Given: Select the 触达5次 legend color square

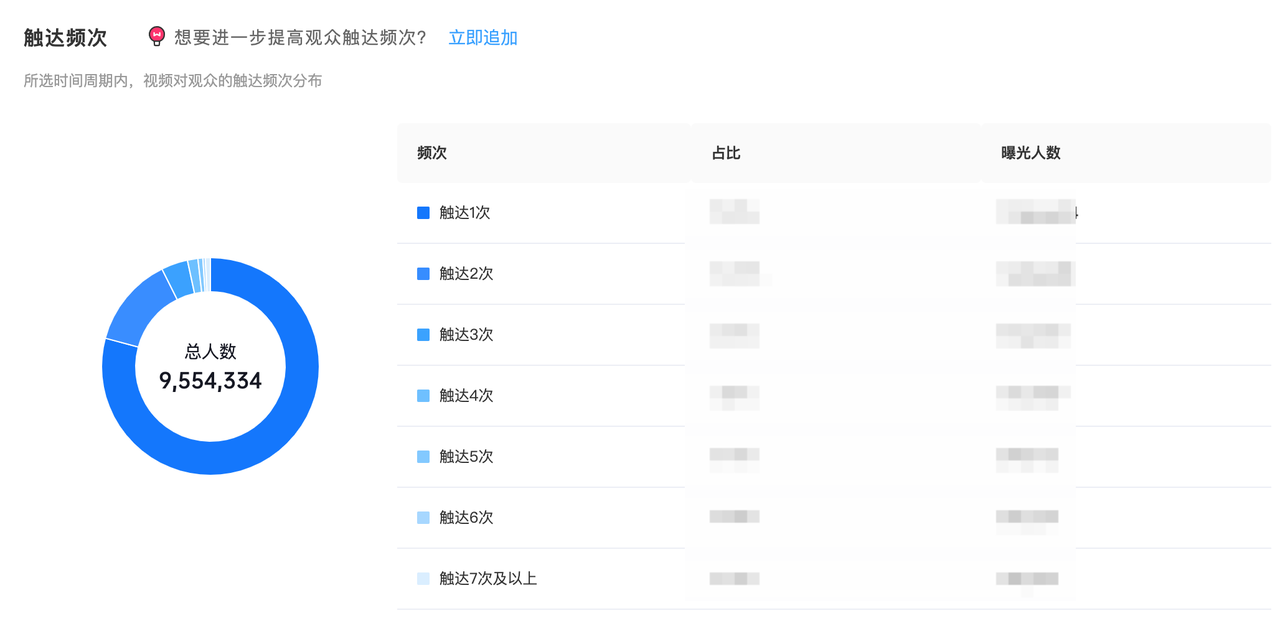Looking at the screenshot, I should pyautogui.click(x=423, y=457).
